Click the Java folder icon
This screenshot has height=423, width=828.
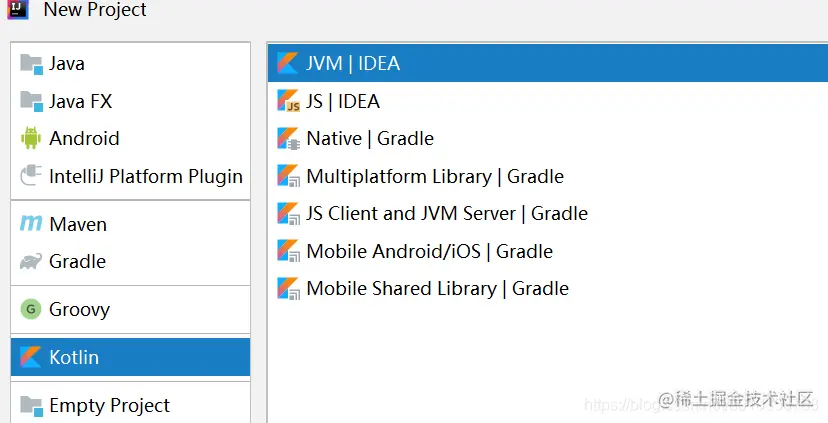31,64
